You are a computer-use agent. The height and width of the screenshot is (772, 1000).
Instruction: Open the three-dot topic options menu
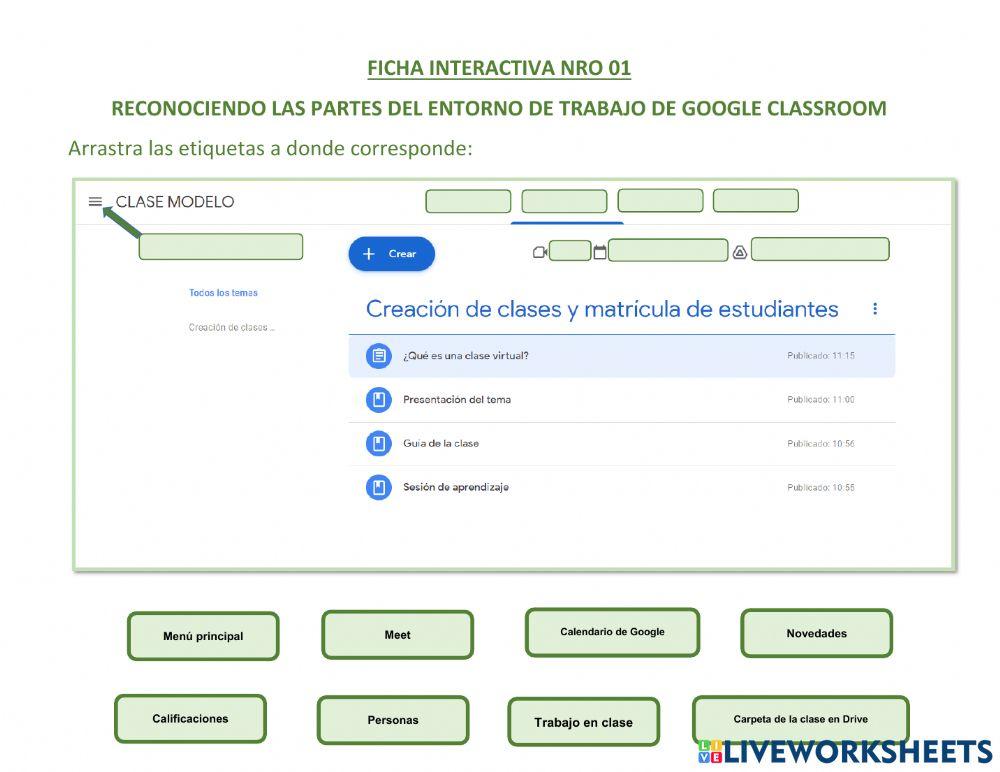(x=875, y=309)
